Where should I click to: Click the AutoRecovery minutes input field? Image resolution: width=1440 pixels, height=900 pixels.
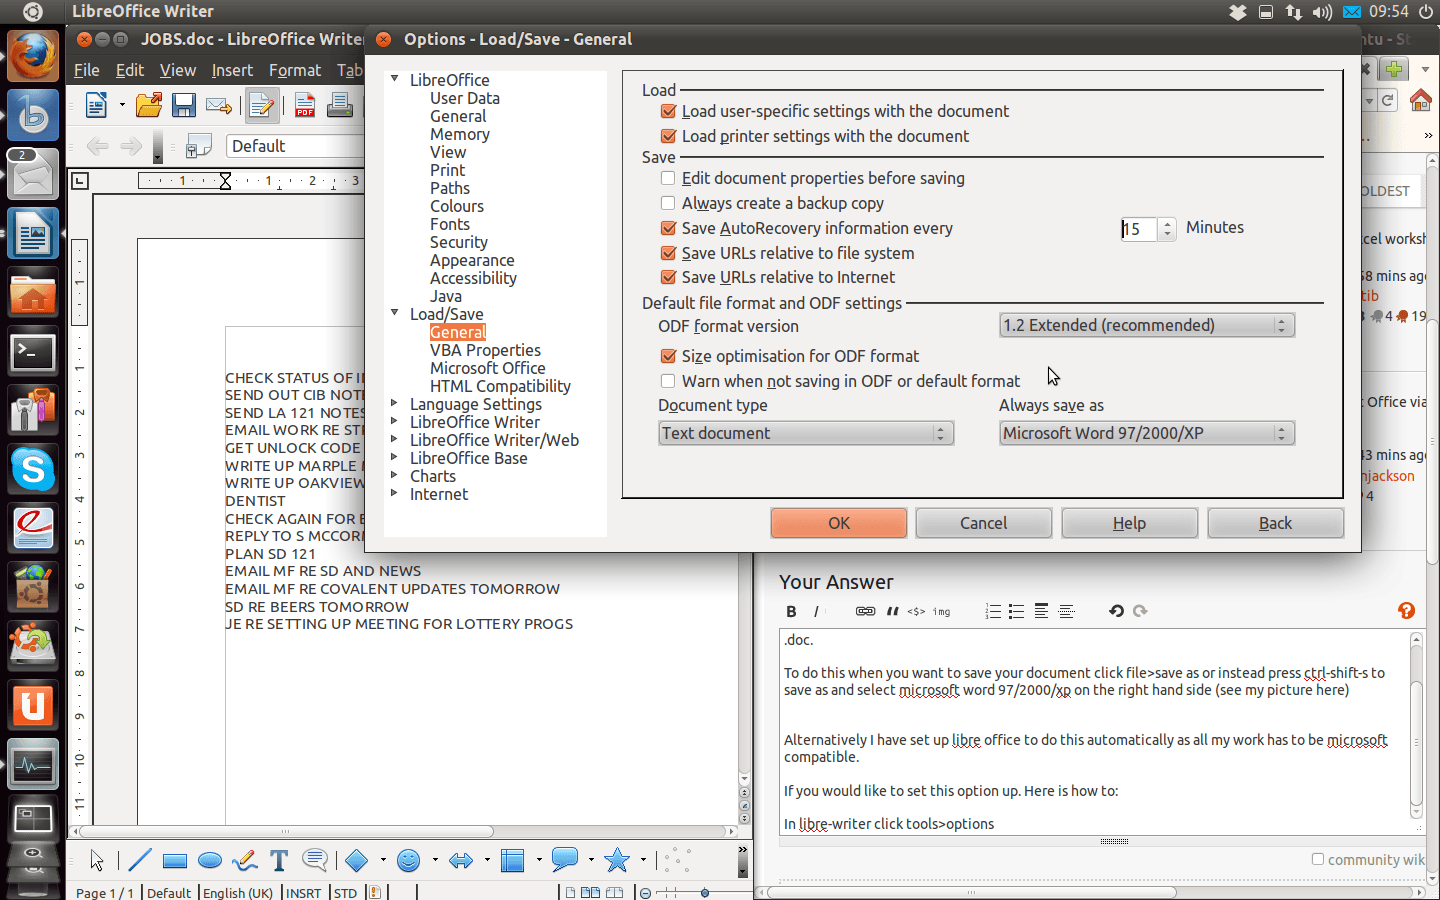click(x=1139, y=229)
